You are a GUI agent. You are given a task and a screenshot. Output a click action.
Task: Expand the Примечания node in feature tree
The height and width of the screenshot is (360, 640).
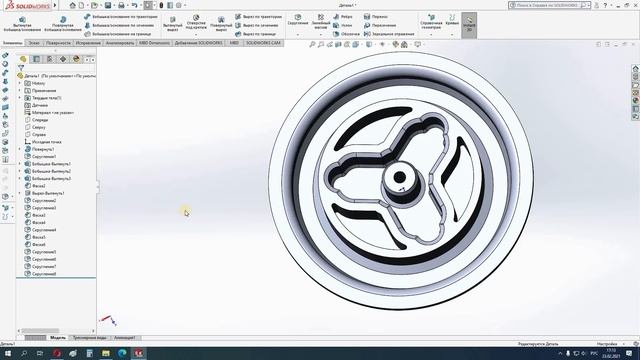[x=20, y=91]
